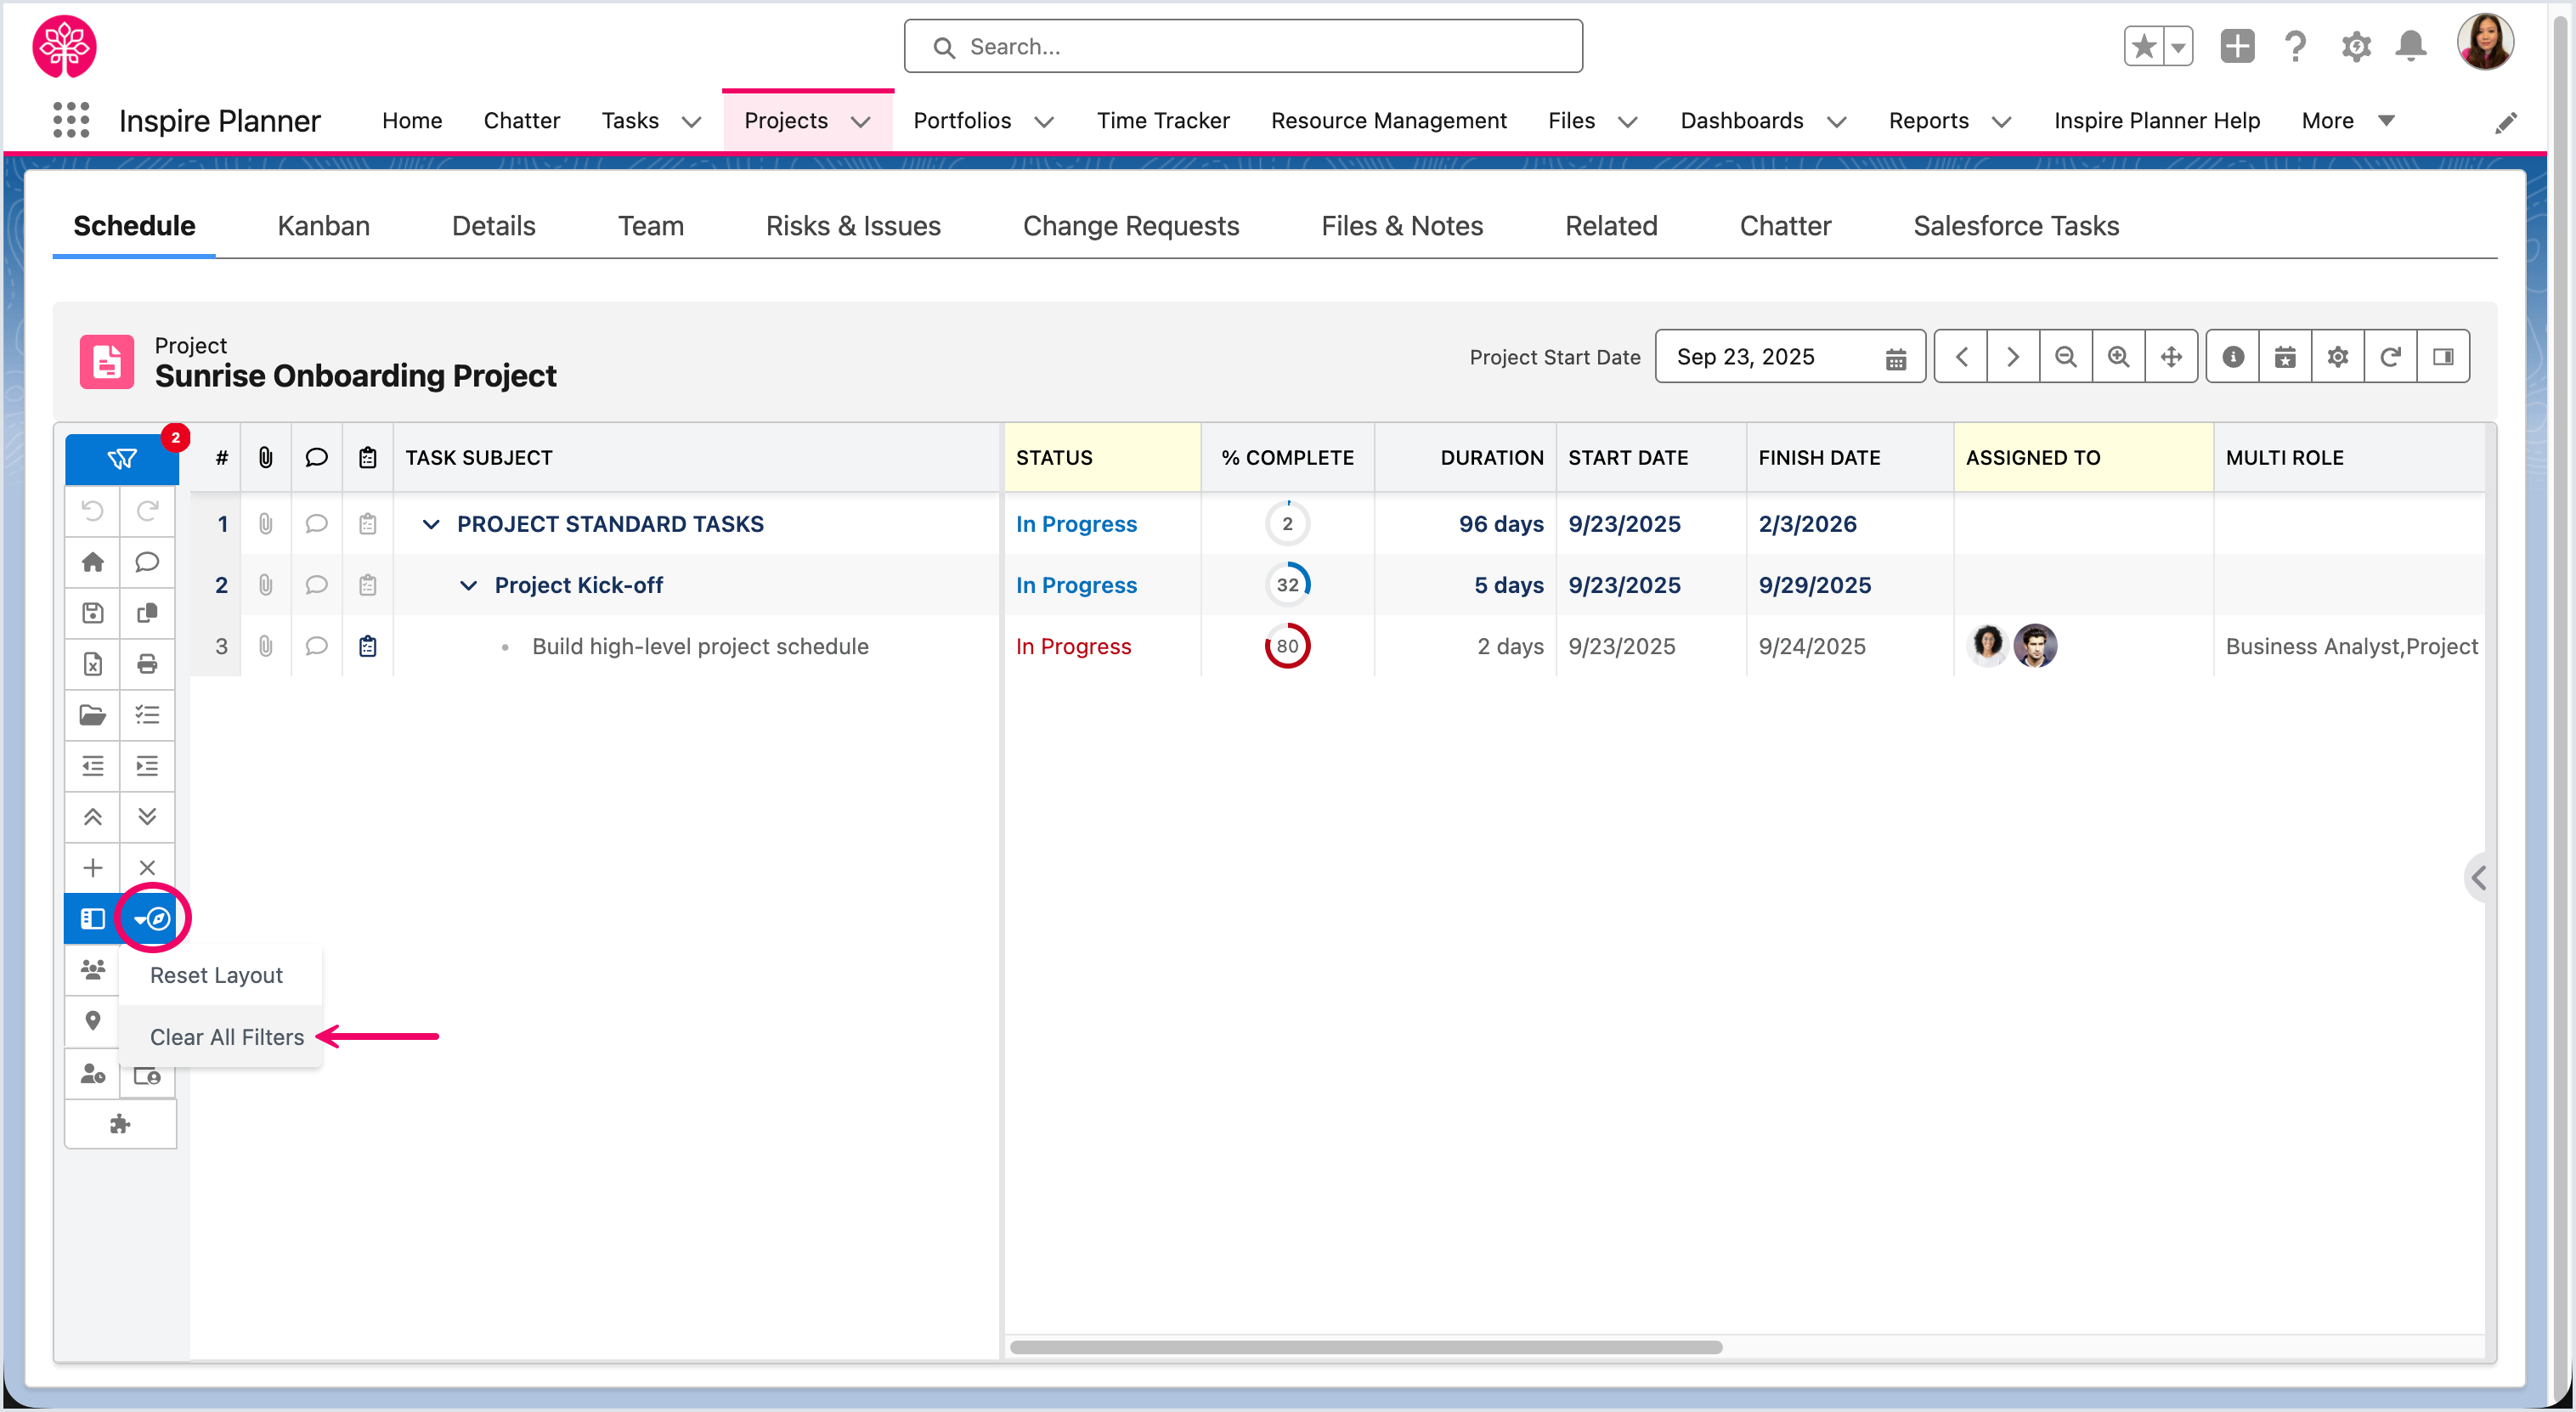Click the print icon in left toolbar

click(x=147, y=664)
